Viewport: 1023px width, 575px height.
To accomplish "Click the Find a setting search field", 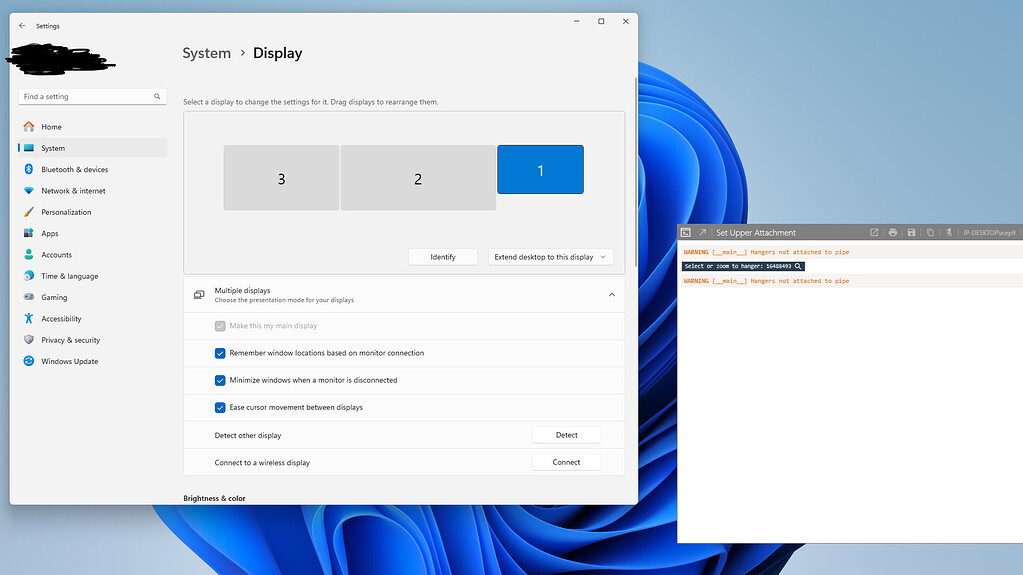I will point(93,97).
